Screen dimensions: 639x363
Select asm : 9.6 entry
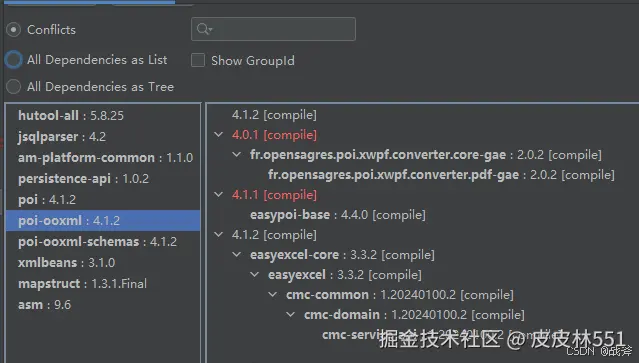click(x=103, y=304)
